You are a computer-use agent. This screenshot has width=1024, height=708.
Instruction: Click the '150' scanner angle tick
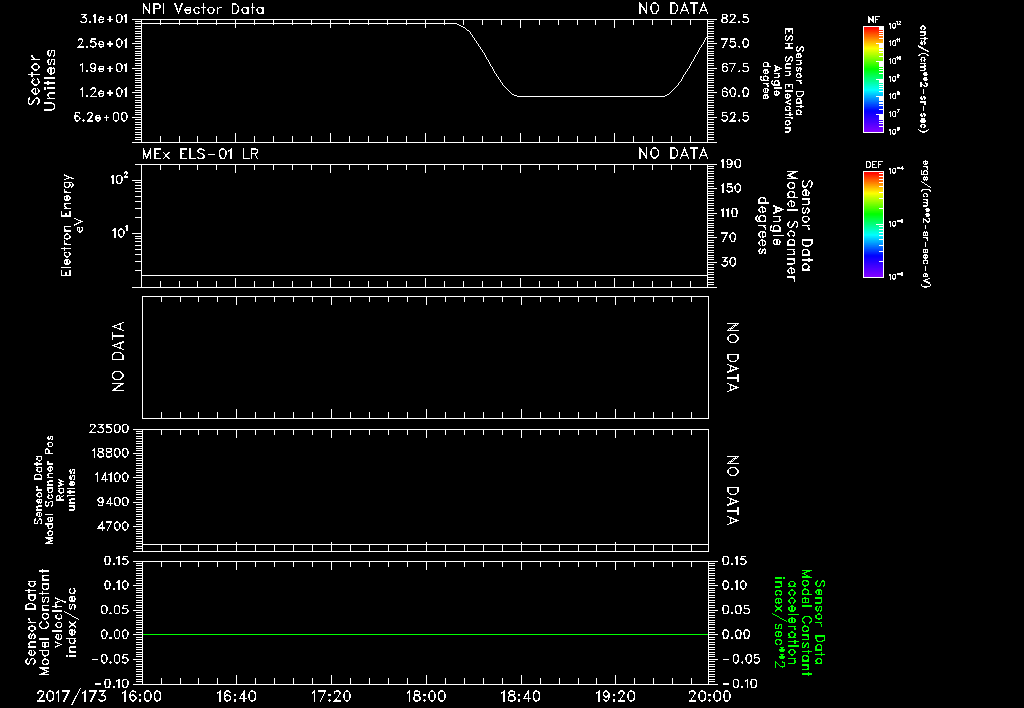(731, 188)
